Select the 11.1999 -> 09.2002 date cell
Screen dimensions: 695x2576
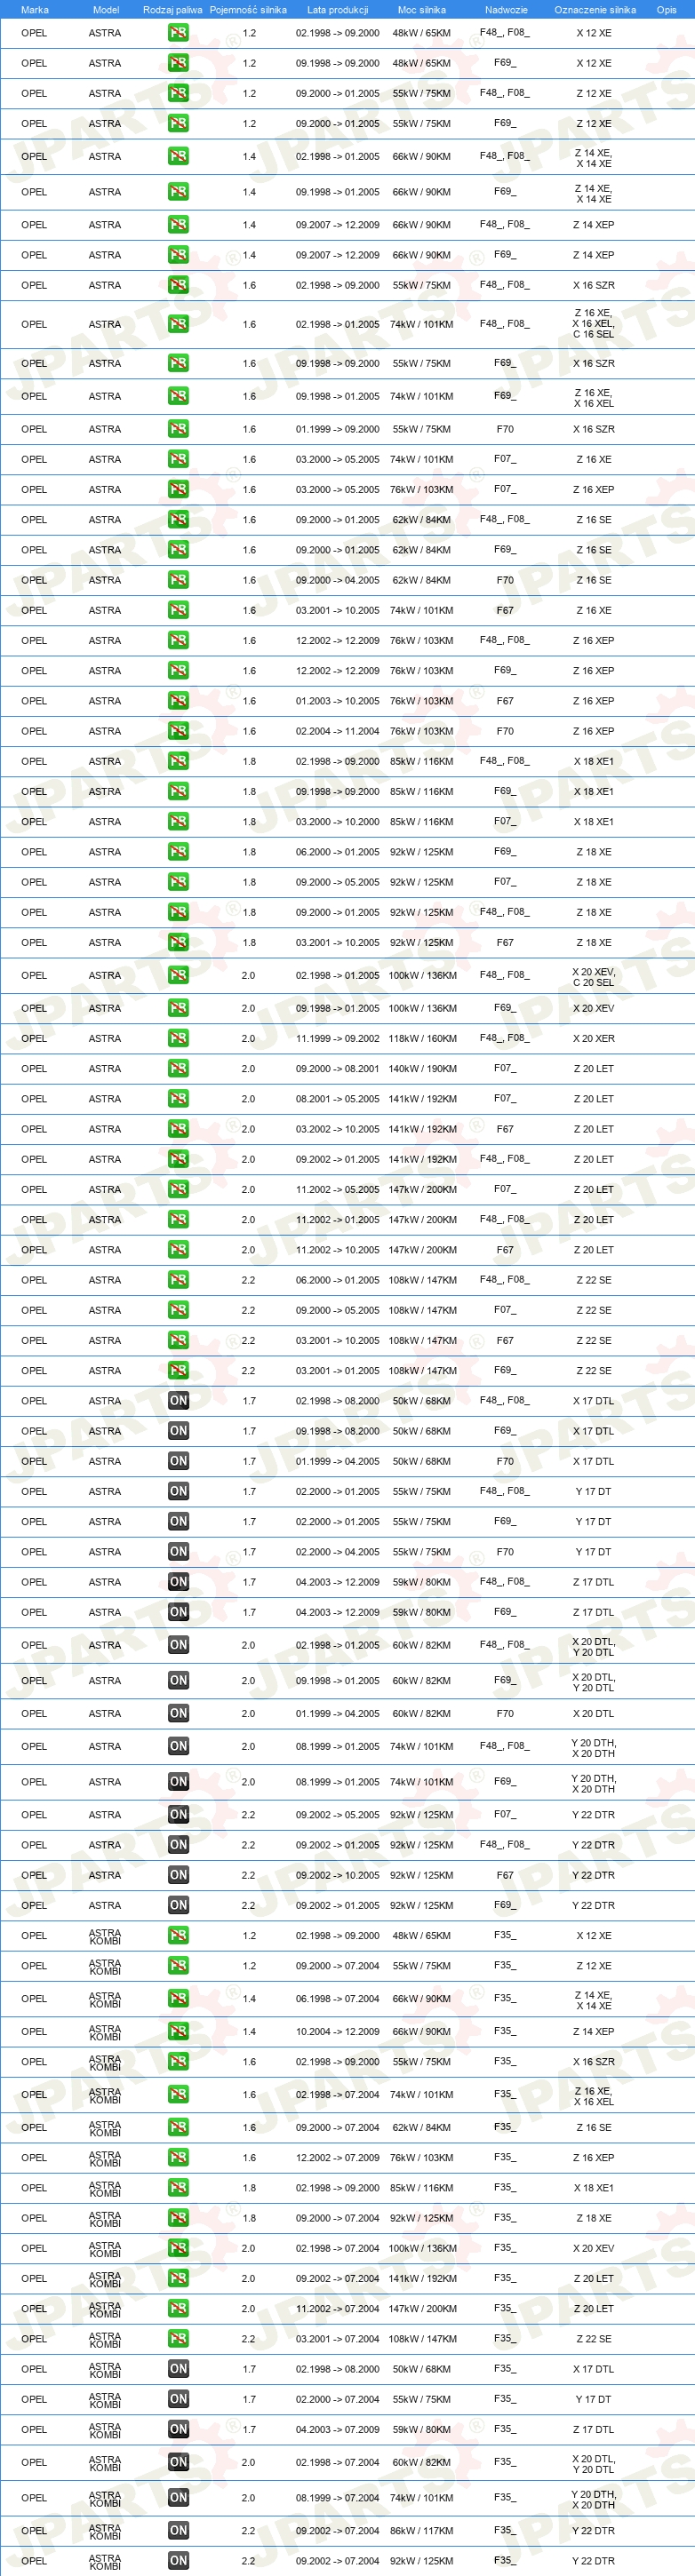coord(337,1038)
